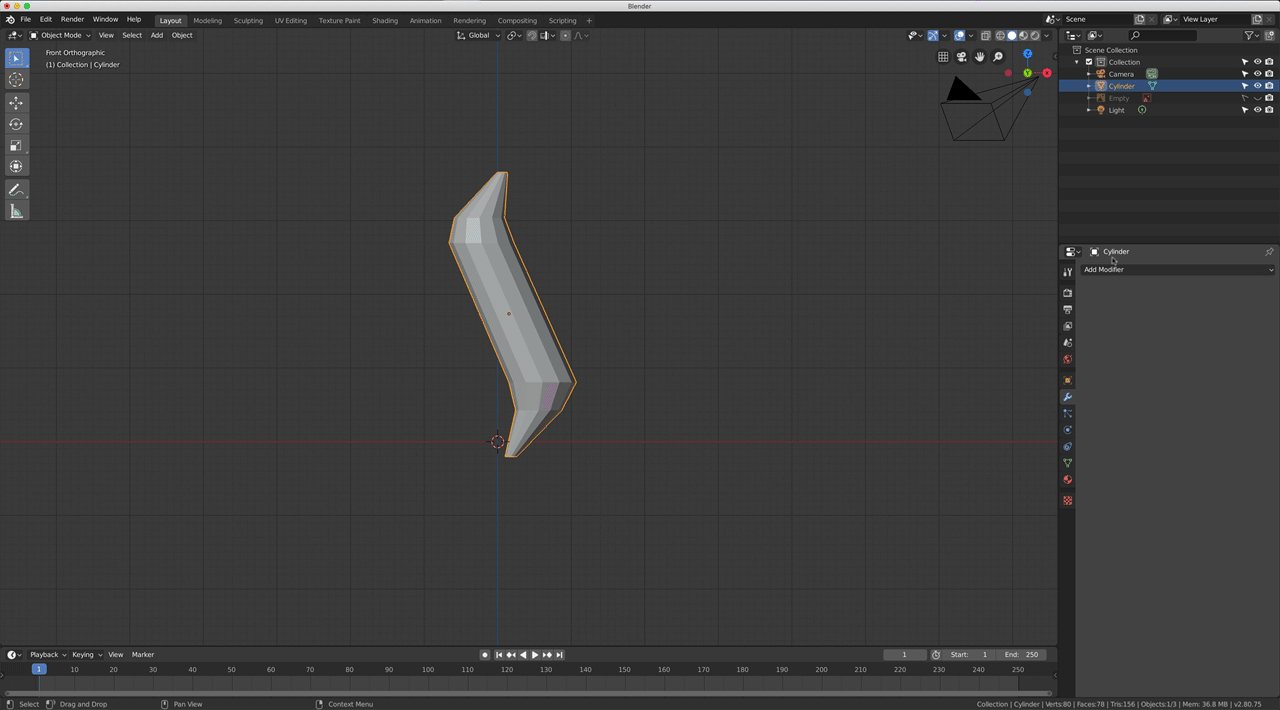Open the Object Mode dropdown
The image size is (1280, 710).
tap(60, 35)
